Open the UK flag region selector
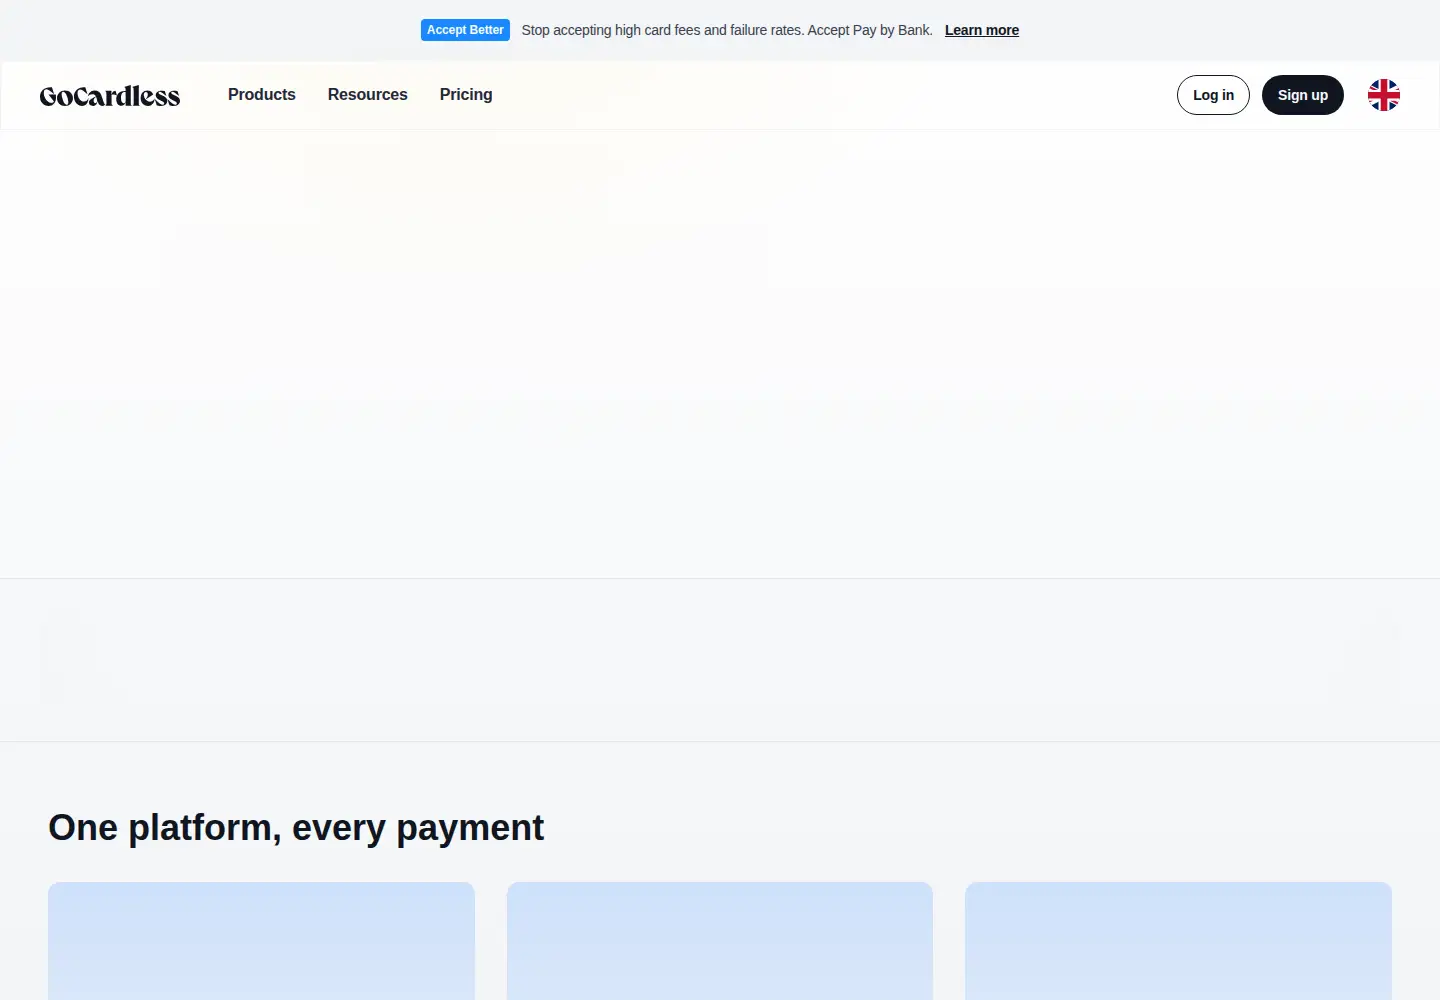This screenshot has height=1000, width=1440. [1384, 95]
